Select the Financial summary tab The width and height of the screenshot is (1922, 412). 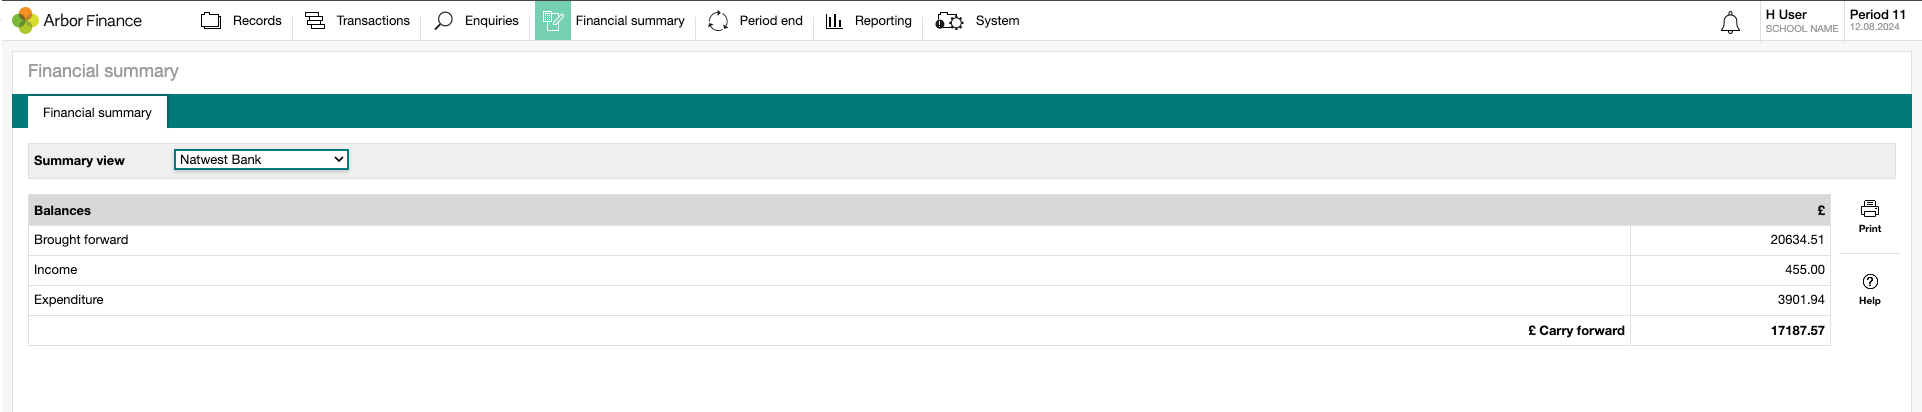(97, 112)
